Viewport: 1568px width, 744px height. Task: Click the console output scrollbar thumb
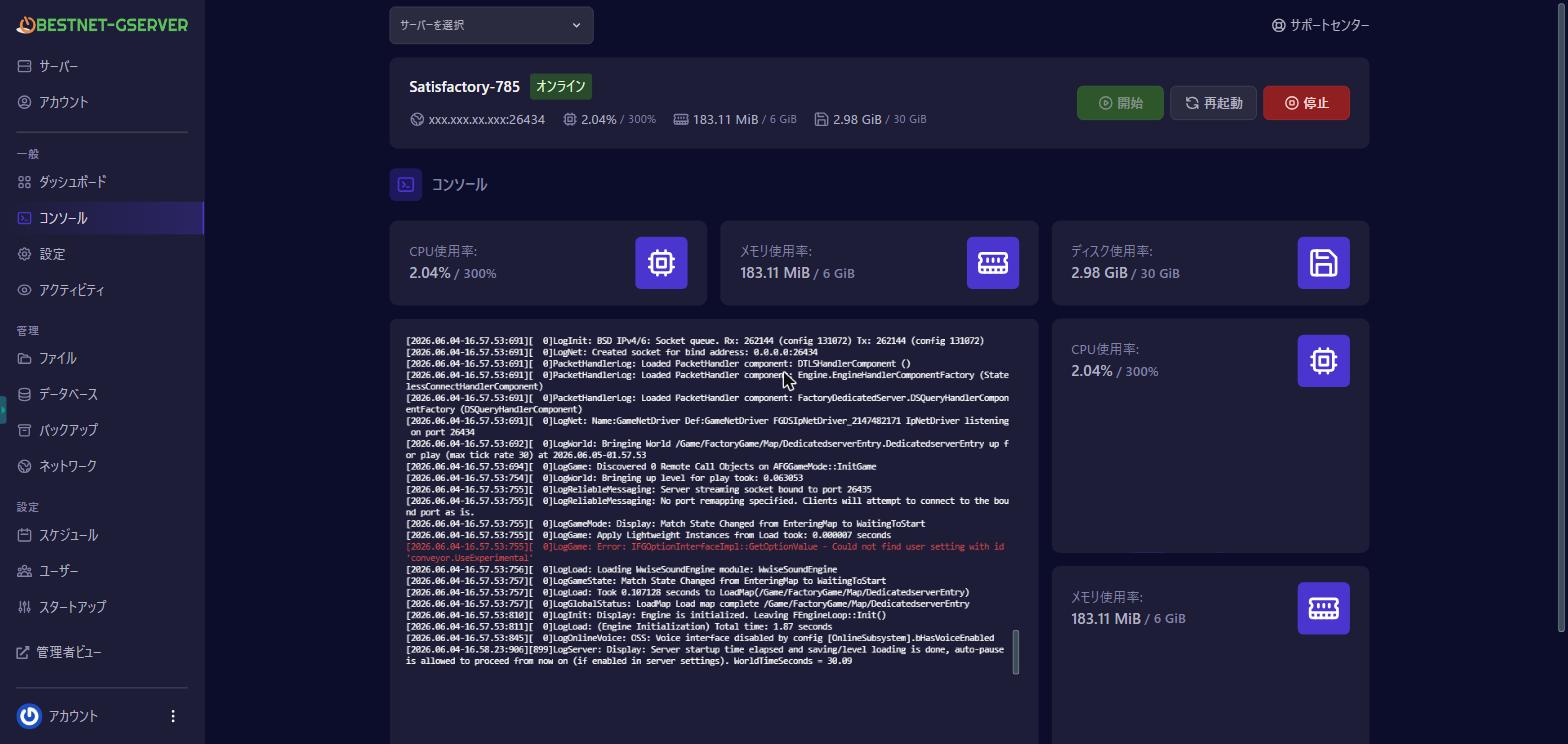click(x=1017, y=652)
